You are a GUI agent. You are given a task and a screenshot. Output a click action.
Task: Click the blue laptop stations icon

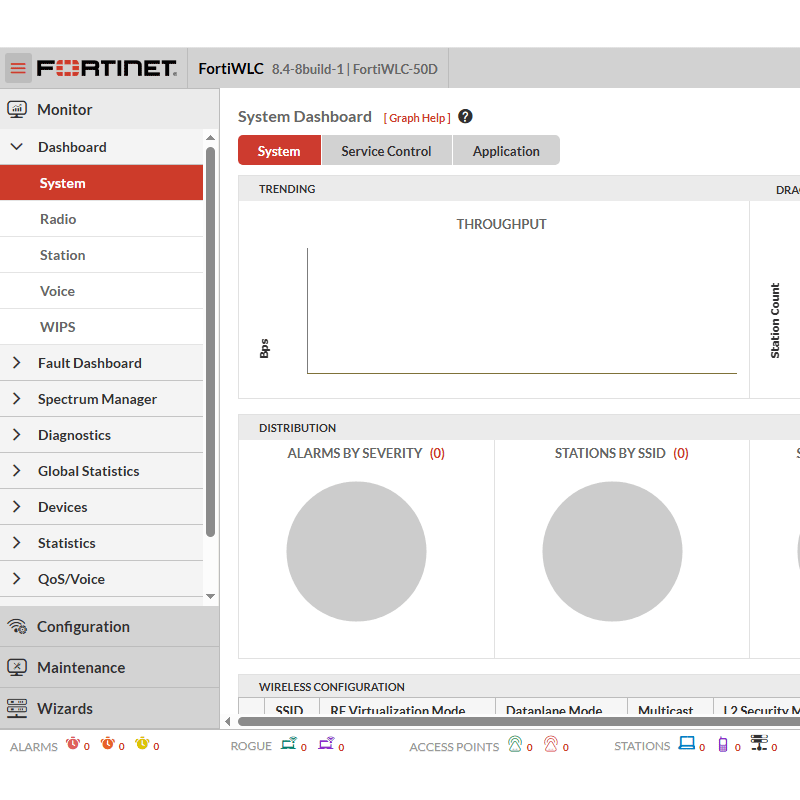pos(686,744)
